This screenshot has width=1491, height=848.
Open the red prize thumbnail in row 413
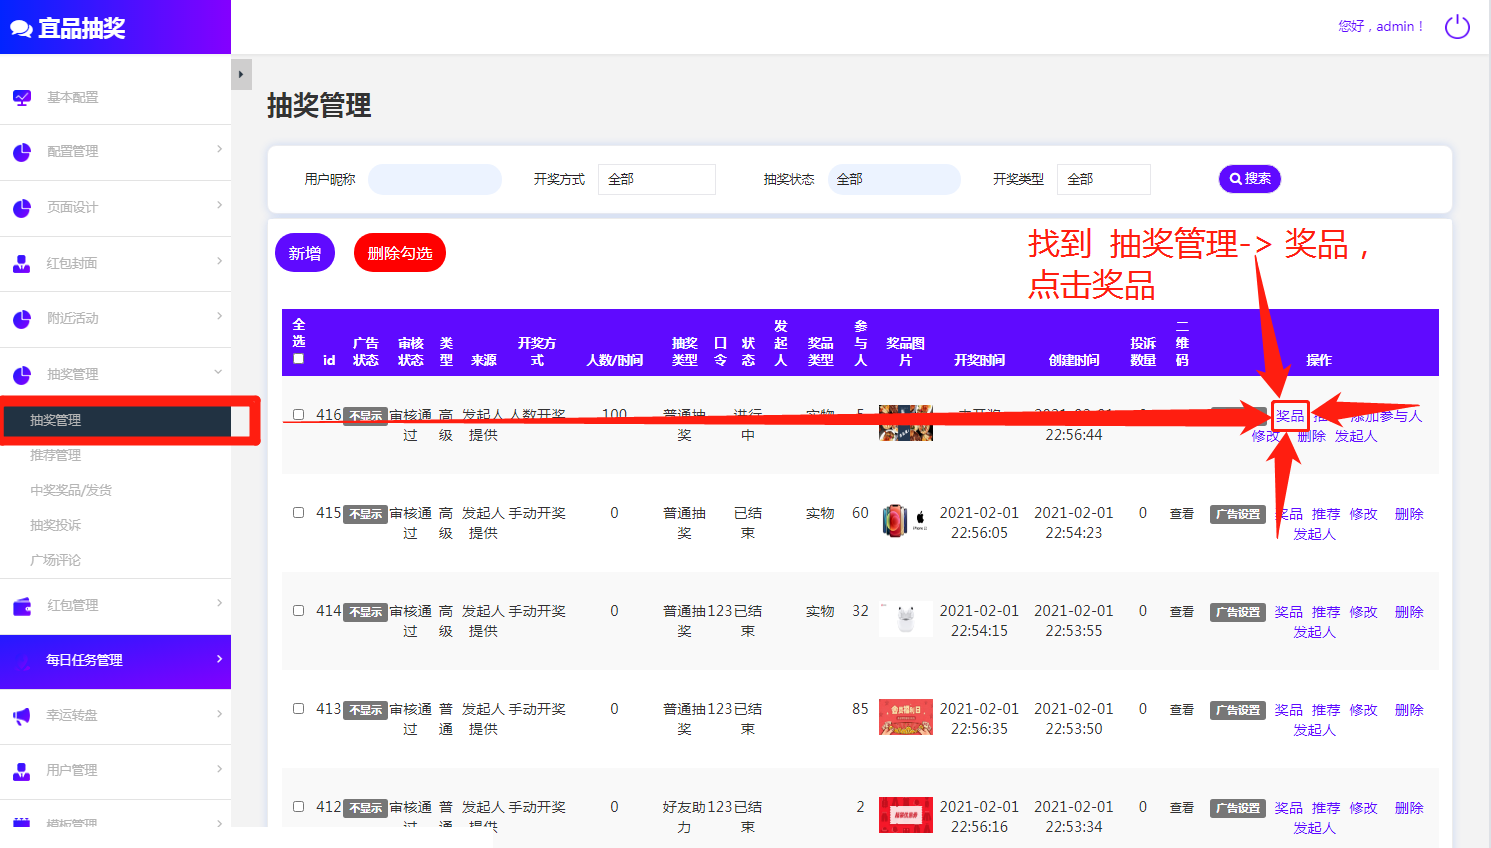tap(906, 717)
